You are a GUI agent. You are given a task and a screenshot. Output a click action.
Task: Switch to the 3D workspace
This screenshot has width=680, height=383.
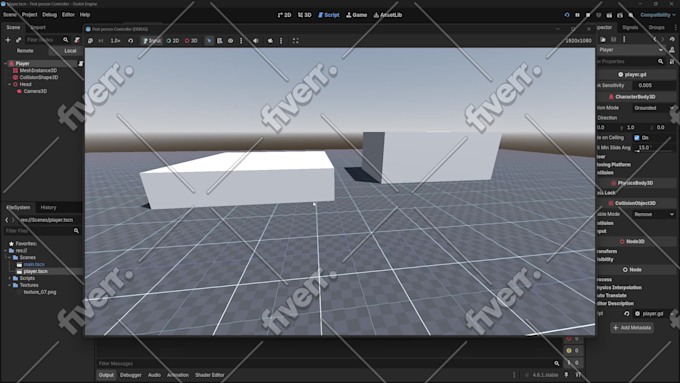(x=304, y=15)
